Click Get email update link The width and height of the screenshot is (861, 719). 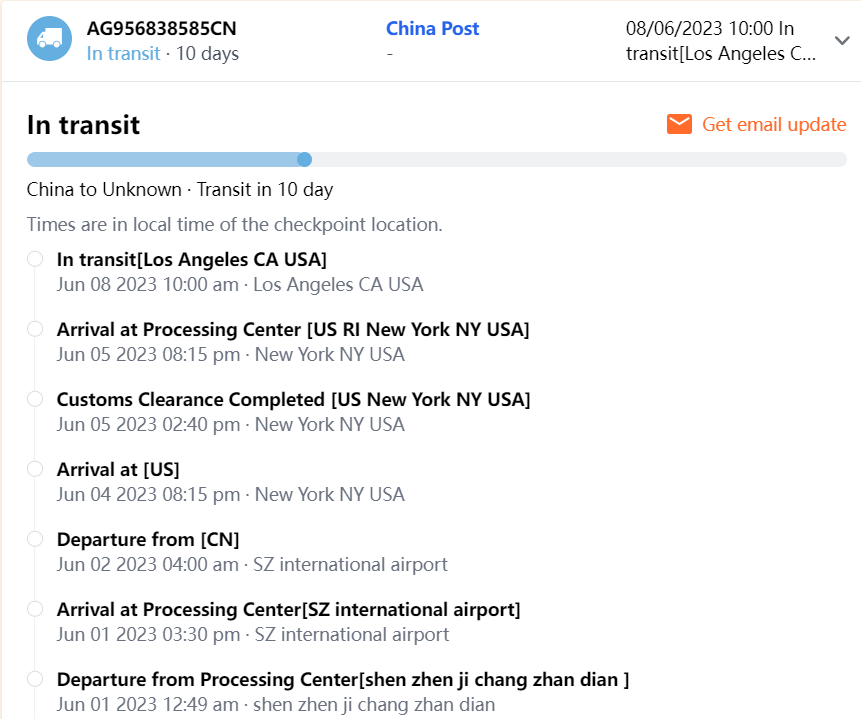click(774, 124)
